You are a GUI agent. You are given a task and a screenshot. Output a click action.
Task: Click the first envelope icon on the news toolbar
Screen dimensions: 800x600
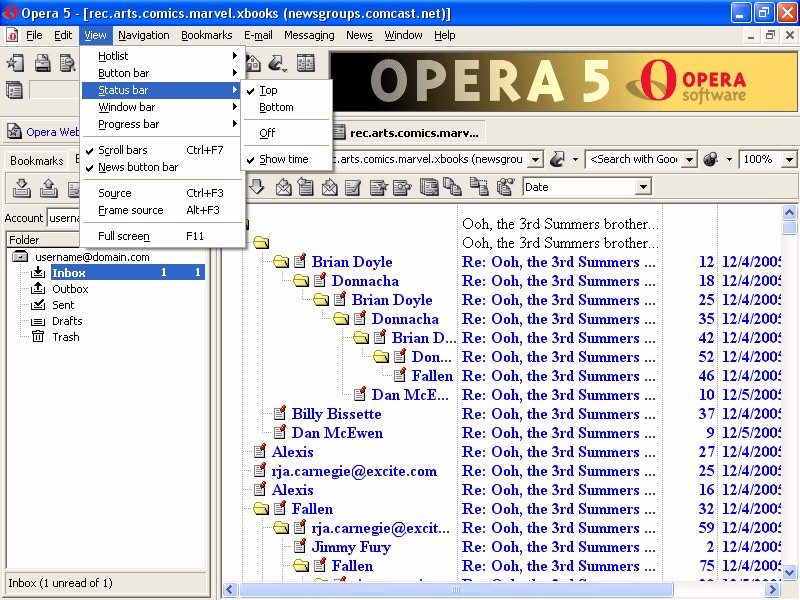pos(284,187)
